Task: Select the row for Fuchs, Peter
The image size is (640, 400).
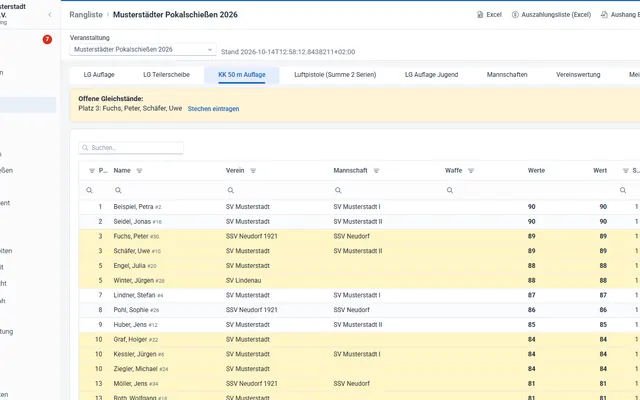Action: pos(359,236)
